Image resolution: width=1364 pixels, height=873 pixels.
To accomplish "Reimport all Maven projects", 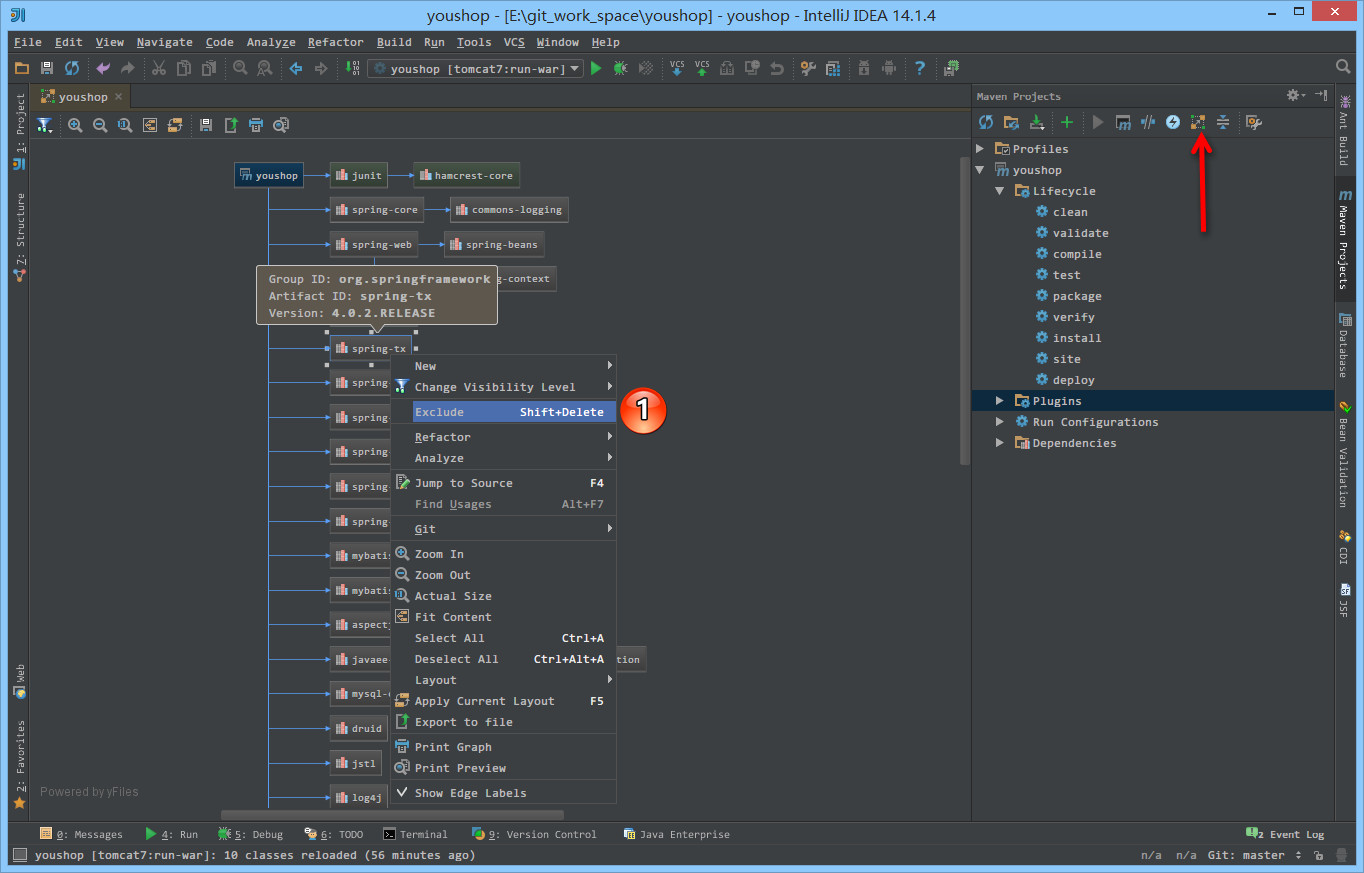I will click(x=986, y=122).
